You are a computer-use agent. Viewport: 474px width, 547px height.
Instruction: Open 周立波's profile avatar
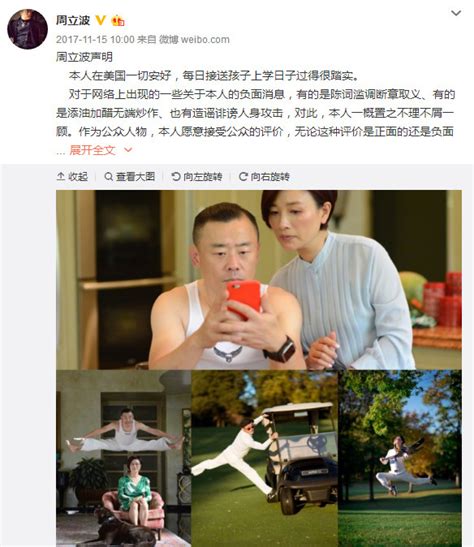pos(27,29)
